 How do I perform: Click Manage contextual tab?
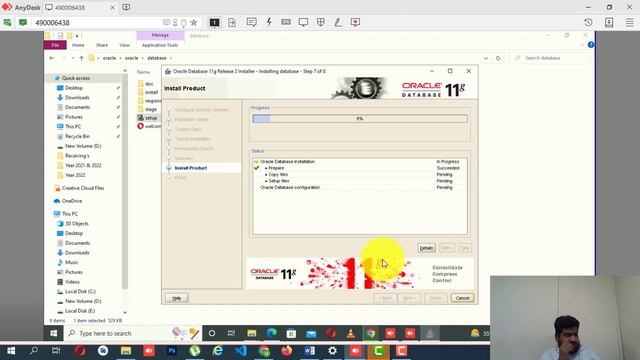pyautogui.click(x=160, y=36)
